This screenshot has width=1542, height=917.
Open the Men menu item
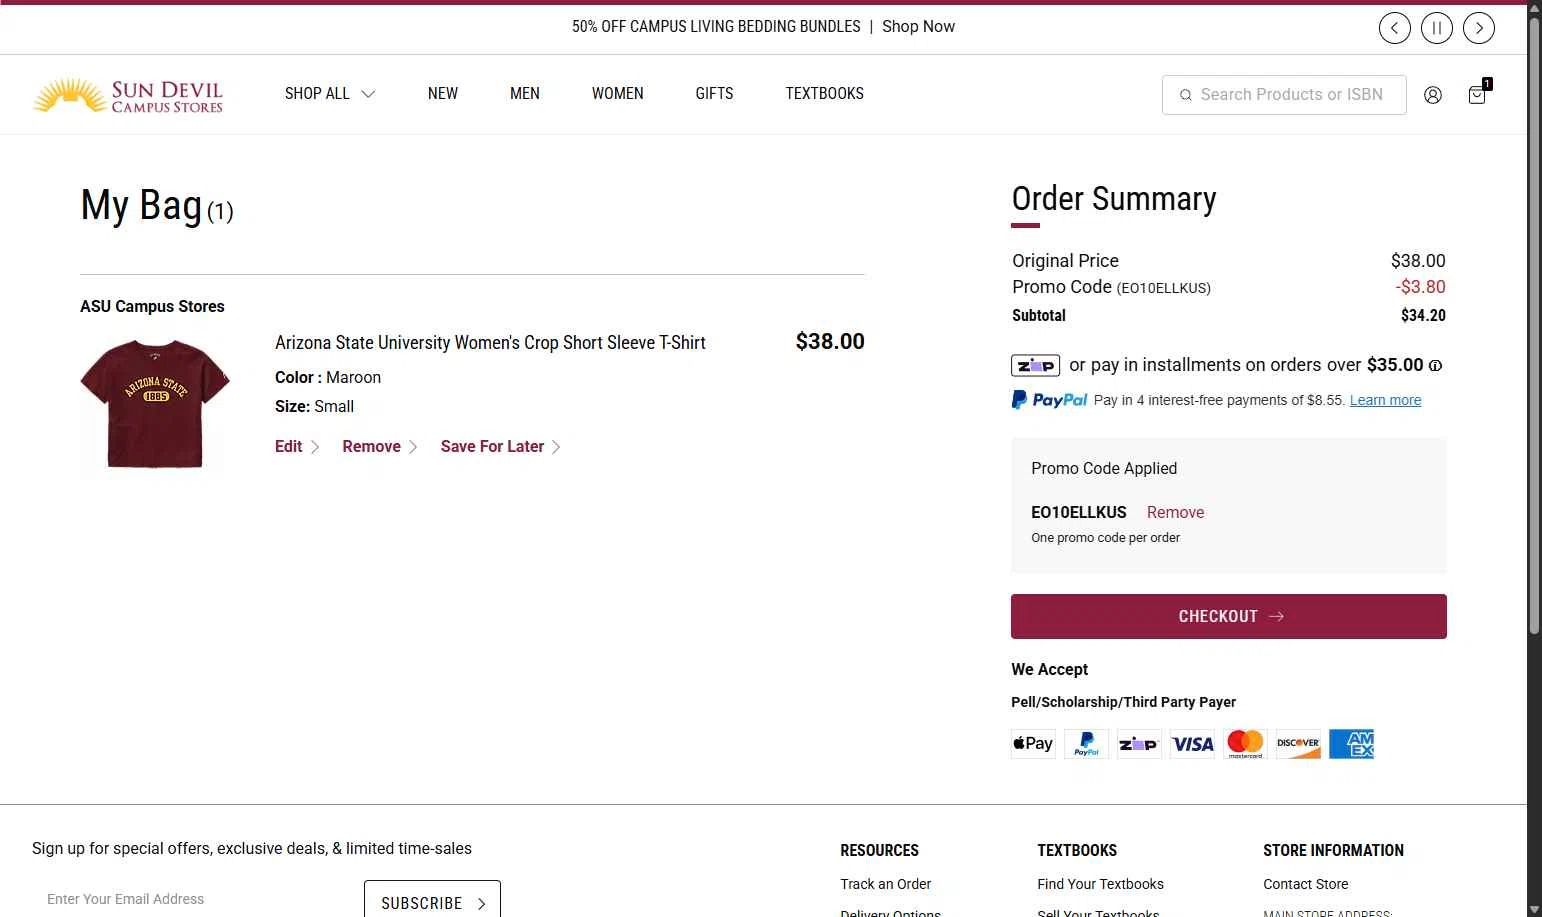pos(524,94)
